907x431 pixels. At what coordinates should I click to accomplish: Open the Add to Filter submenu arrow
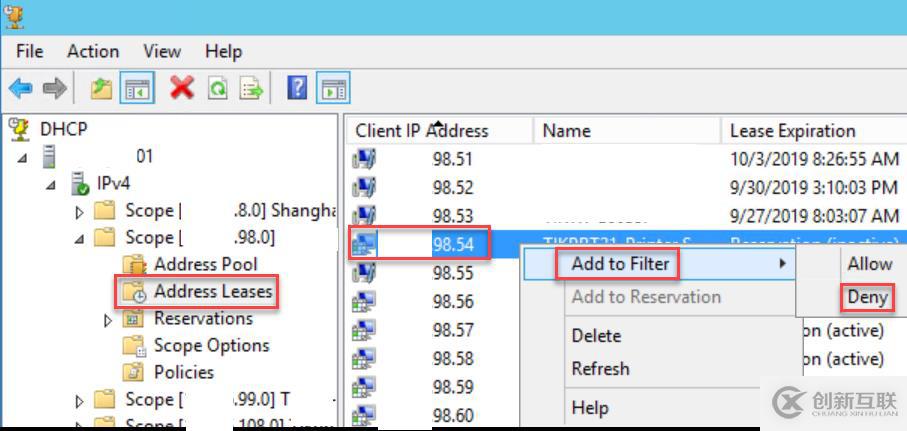[783, 264]
